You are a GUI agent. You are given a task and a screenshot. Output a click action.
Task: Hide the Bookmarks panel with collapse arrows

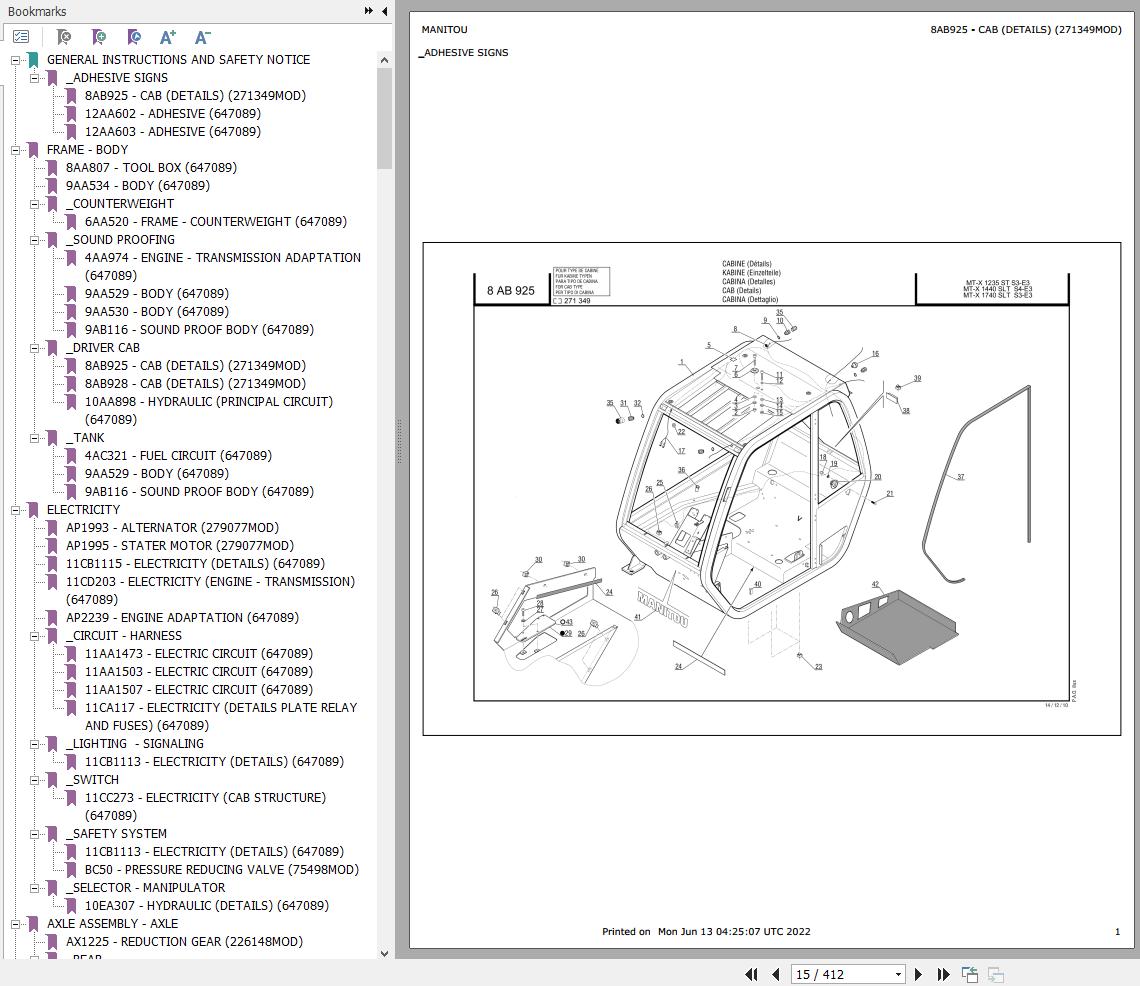click(368, 11)
